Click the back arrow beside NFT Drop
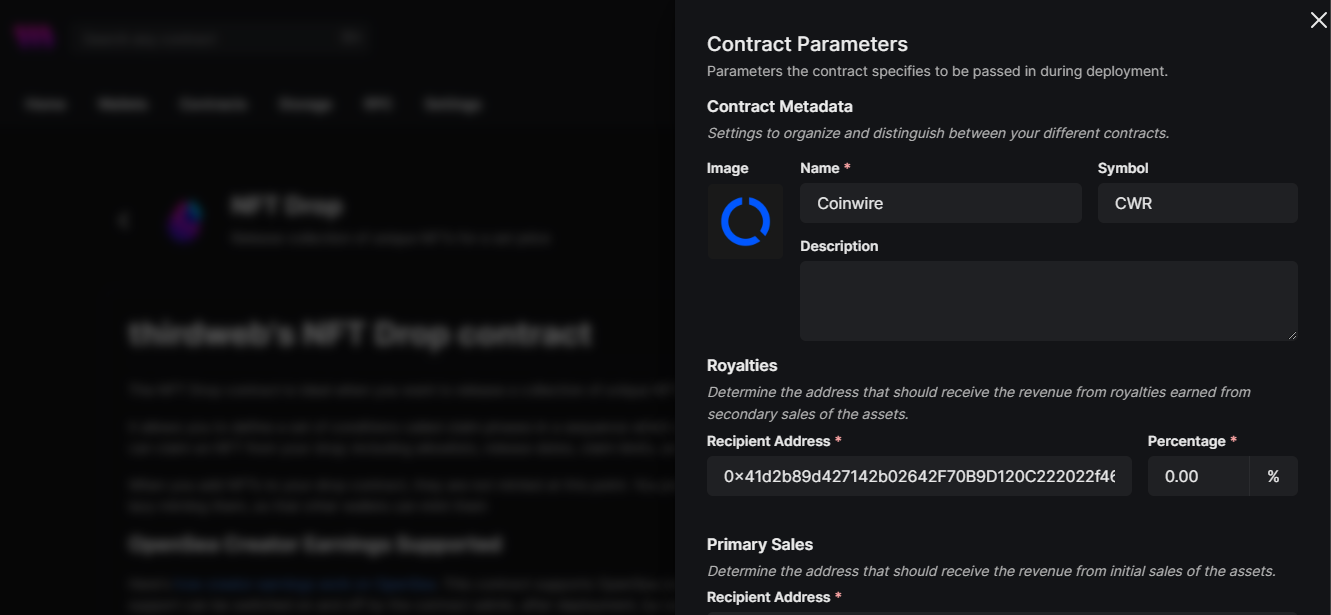Image resolution: width=1331 pixels, height=615 pixels. pos(124,221)
